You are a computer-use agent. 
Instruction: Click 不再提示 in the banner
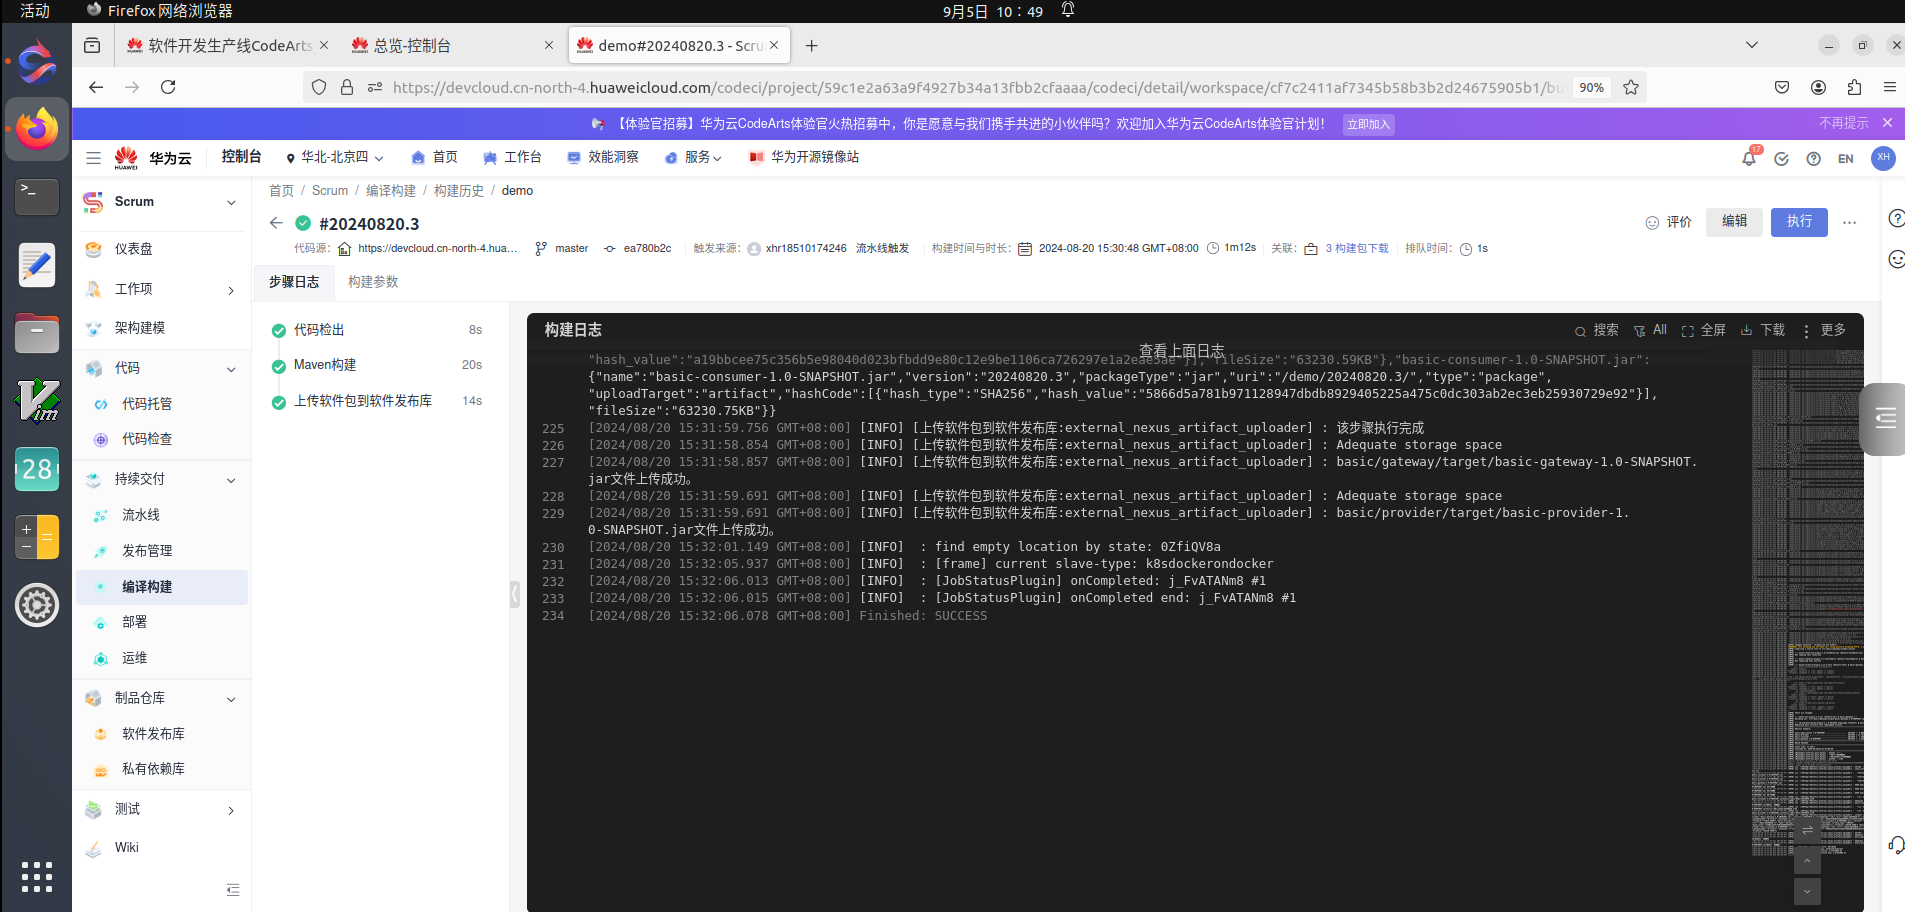point(1843,123)
